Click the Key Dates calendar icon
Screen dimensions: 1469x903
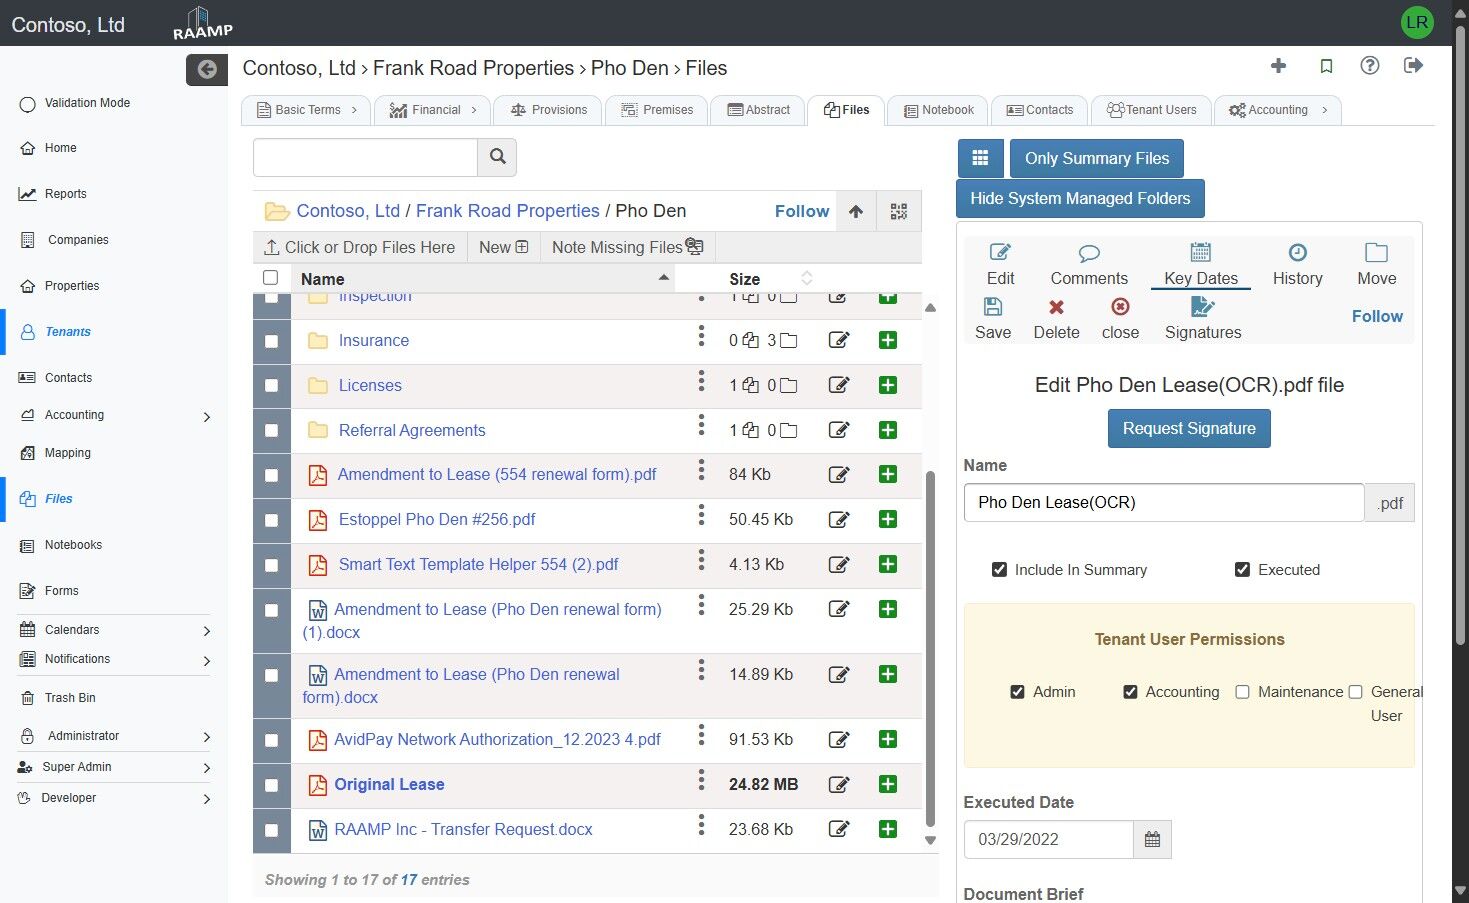[1200, 253]
